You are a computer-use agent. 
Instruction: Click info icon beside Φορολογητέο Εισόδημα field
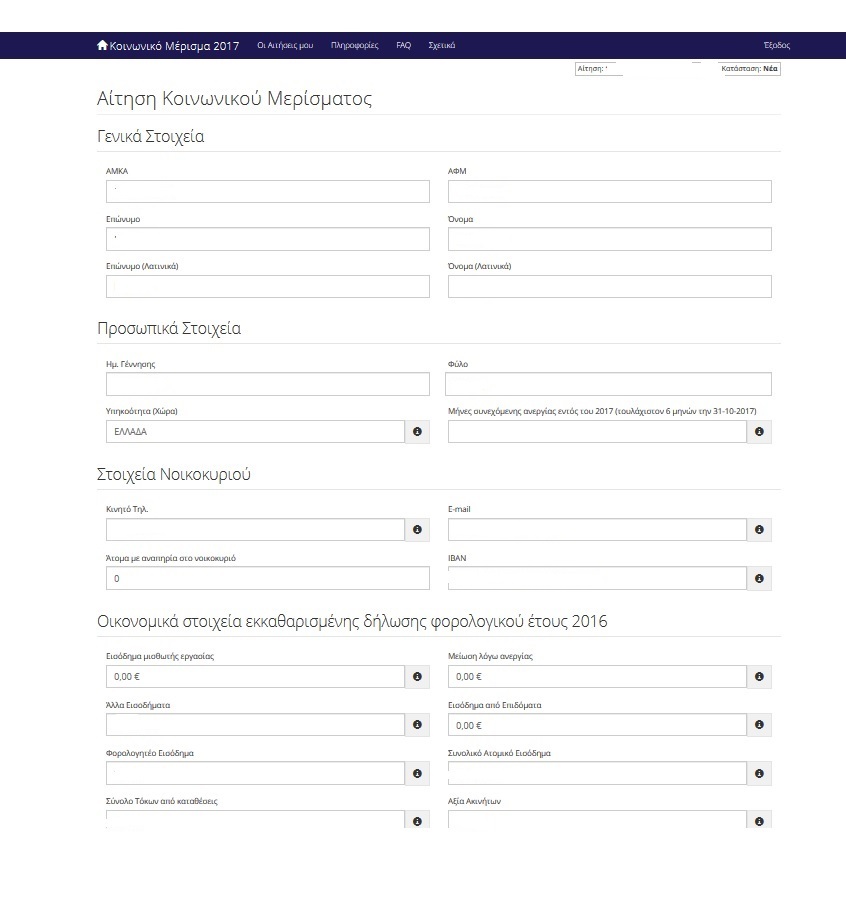pos(417,773)
